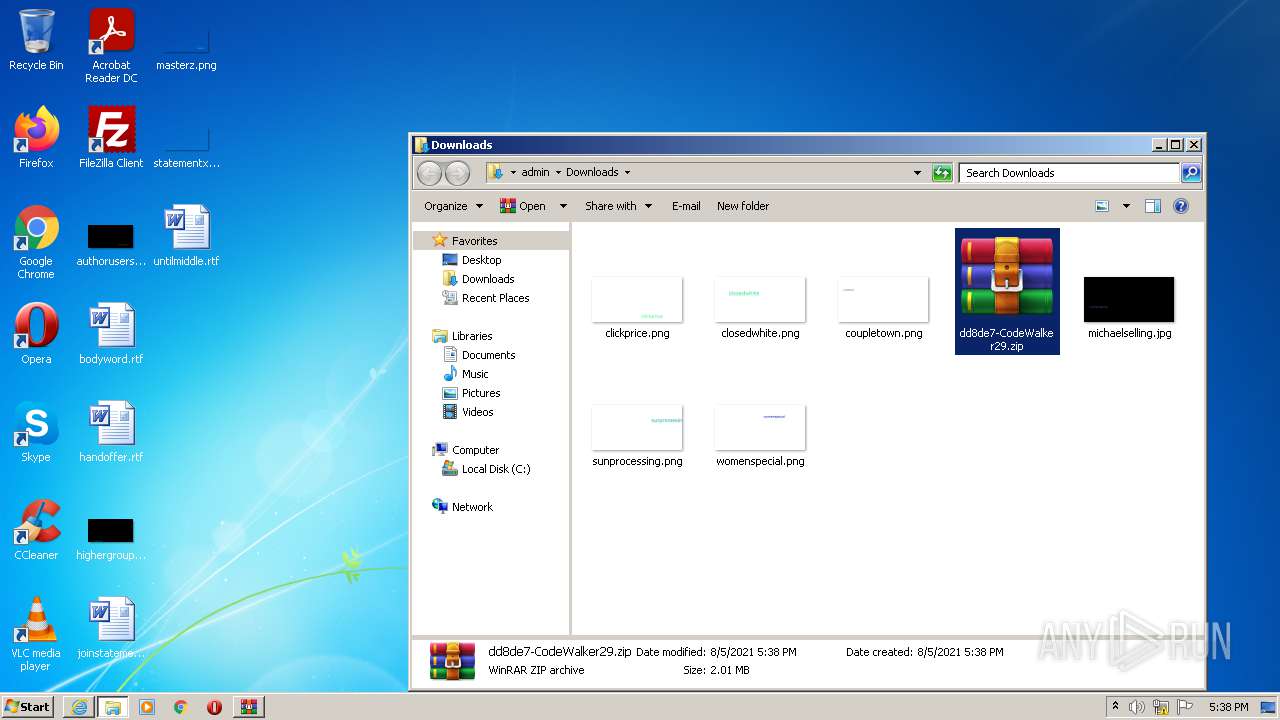
Task: Go forward with the Explorer Forward button
Action: point(457,173)
